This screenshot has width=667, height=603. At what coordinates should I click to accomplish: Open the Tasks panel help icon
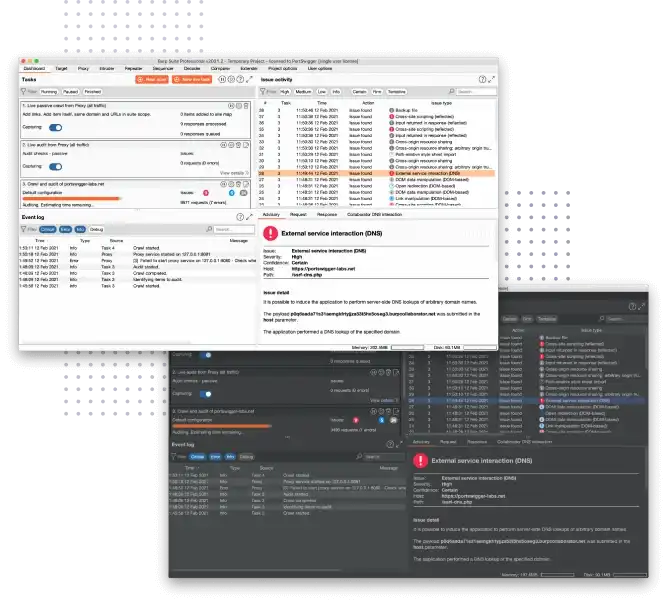tap(240, 80)
